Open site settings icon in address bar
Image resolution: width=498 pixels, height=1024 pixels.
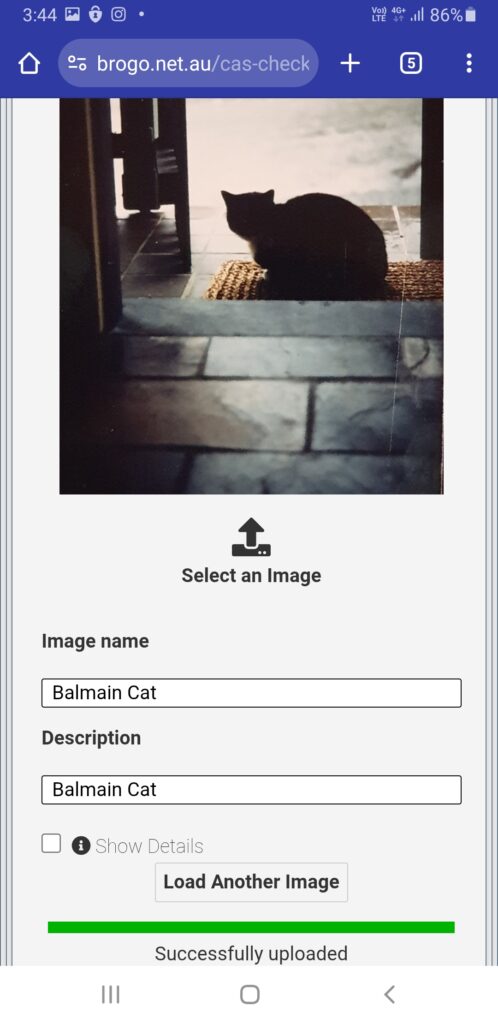77,63
